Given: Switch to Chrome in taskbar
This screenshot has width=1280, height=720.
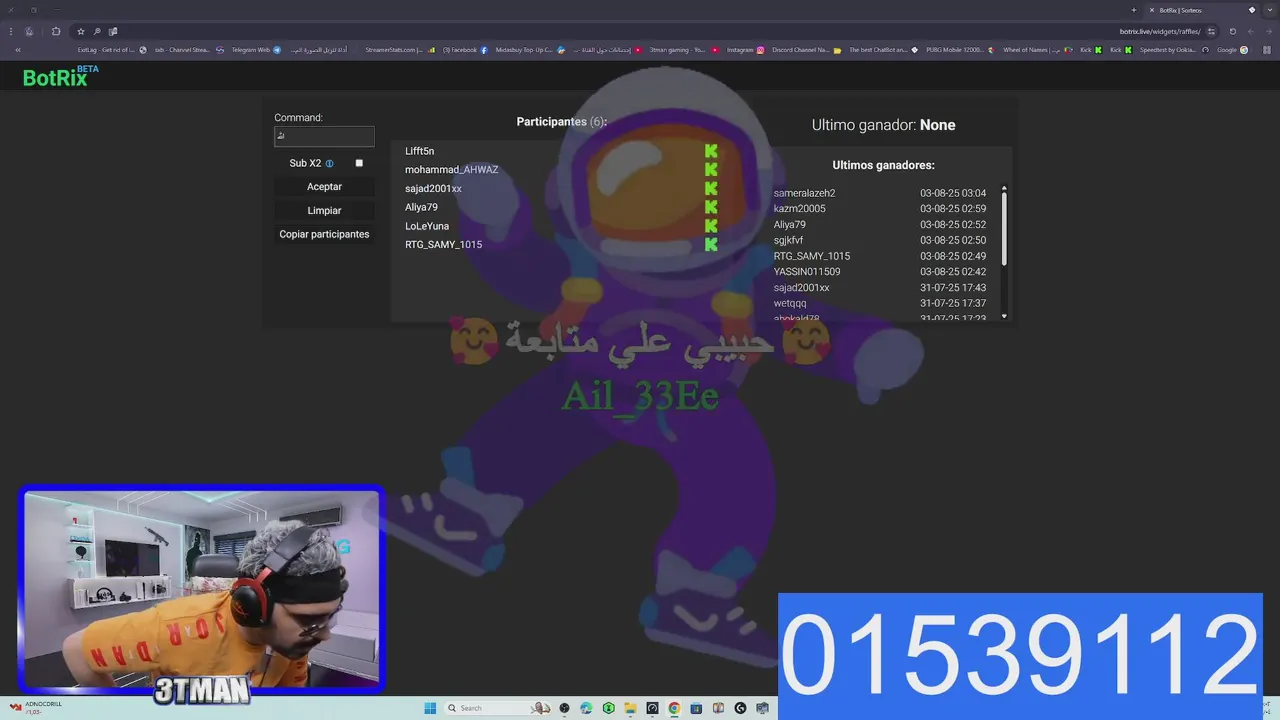Looking at the screenshot, I should point(674,708).
